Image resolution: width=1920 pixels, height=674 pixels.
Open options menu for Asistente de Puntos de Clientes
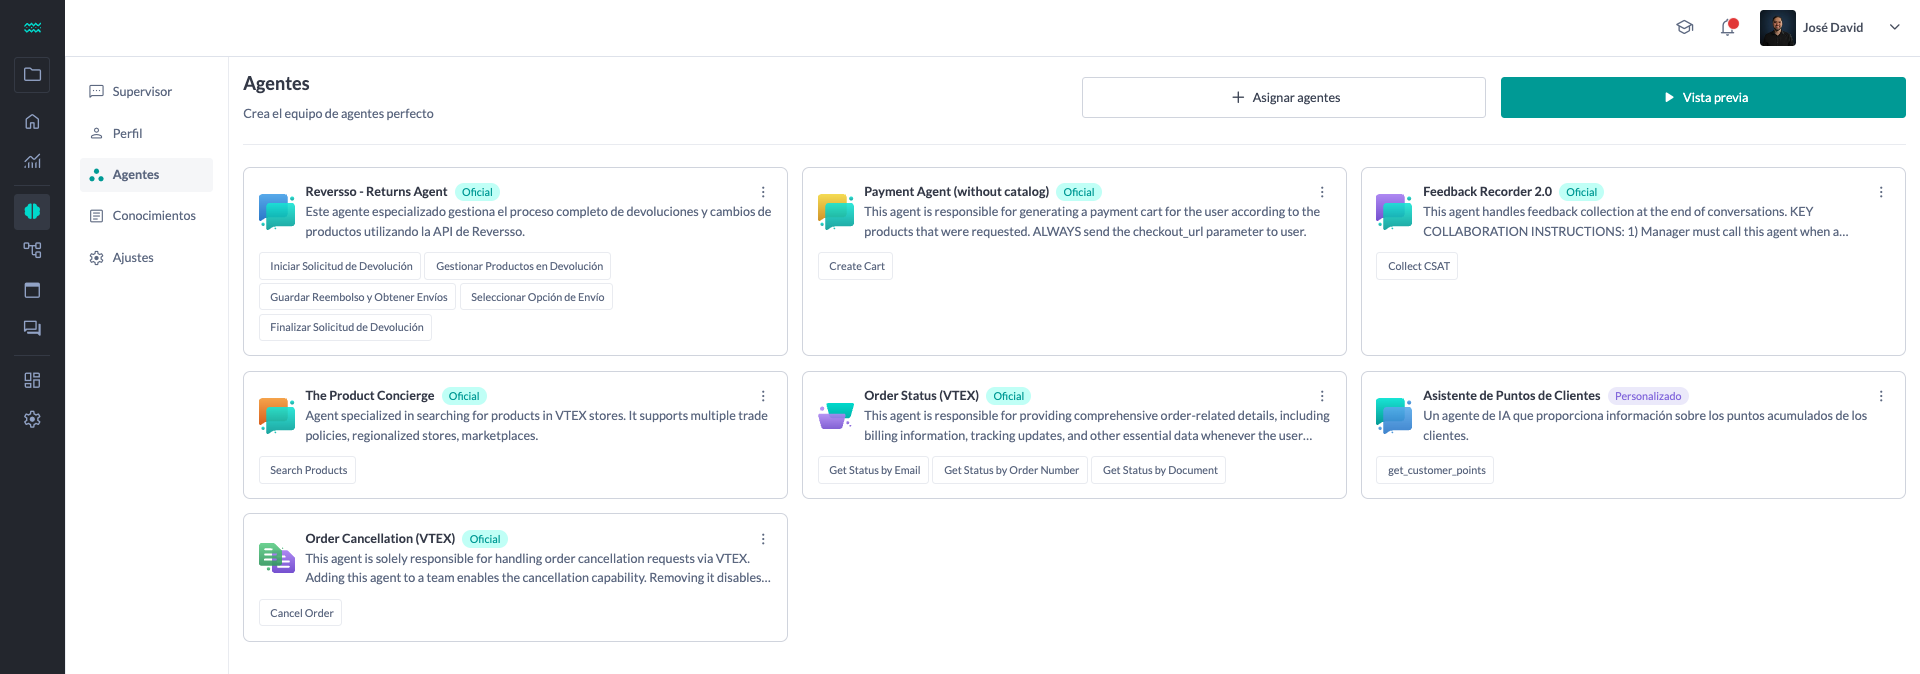point(1881,396)
